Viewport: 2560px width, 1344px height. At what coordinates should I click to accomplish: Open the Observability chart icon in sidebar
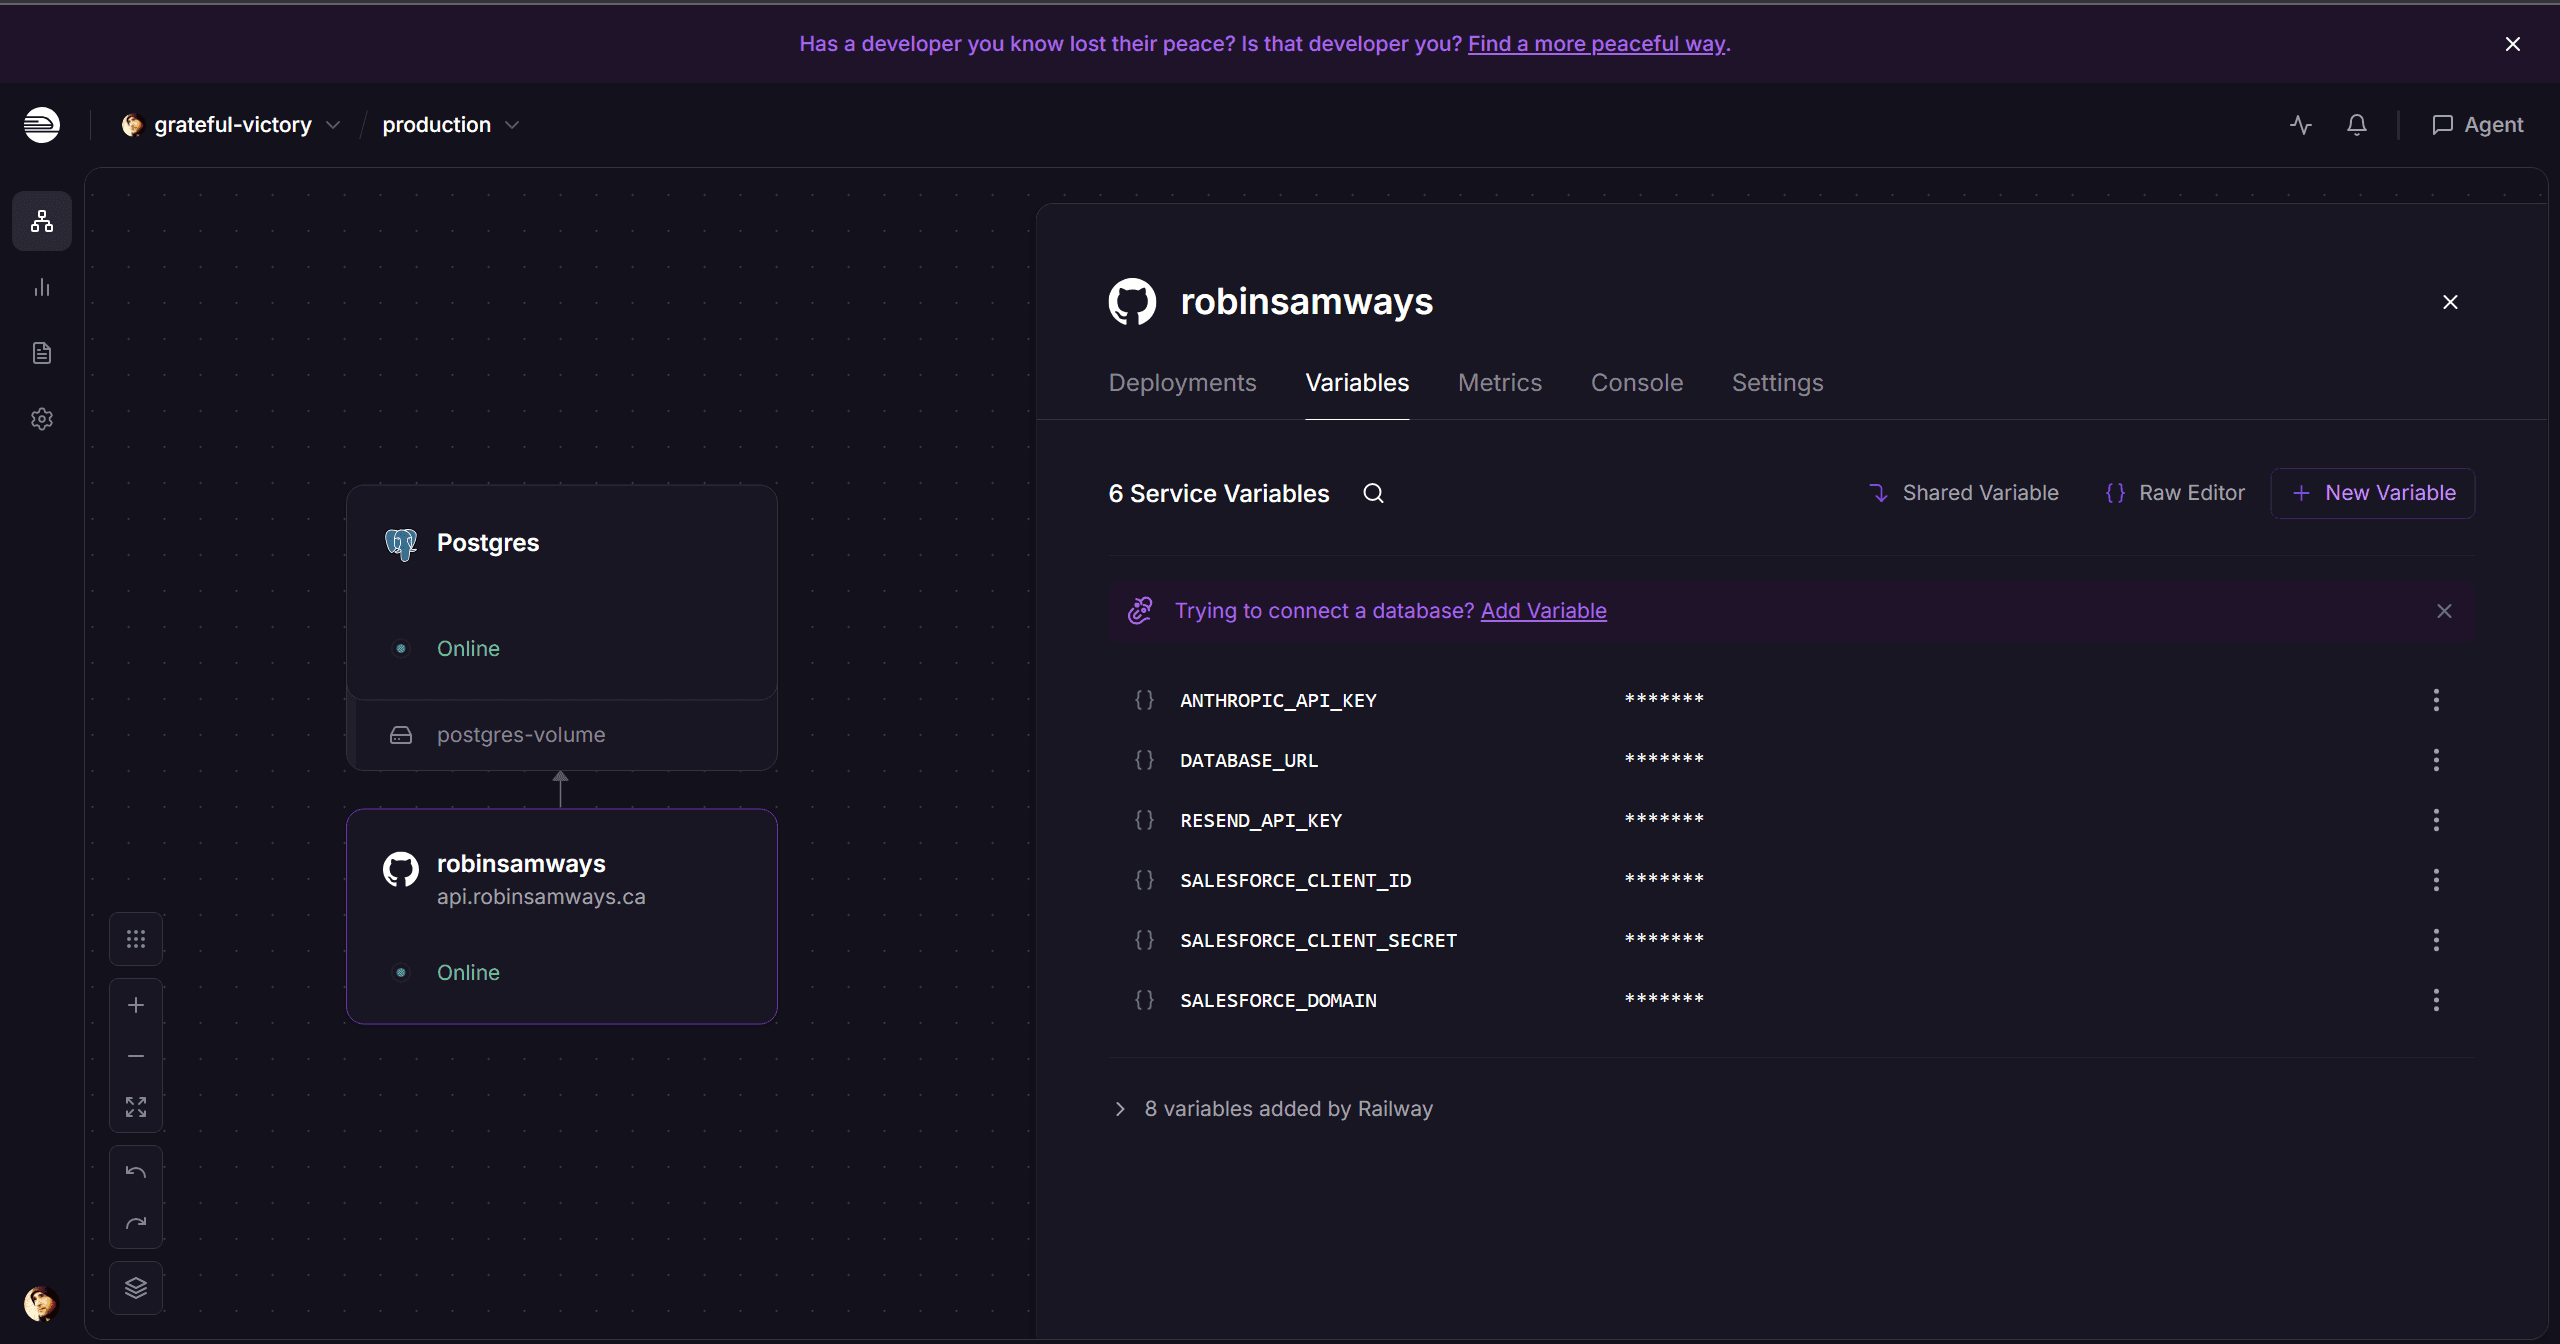pyautogui.click(x=42, y=288)
